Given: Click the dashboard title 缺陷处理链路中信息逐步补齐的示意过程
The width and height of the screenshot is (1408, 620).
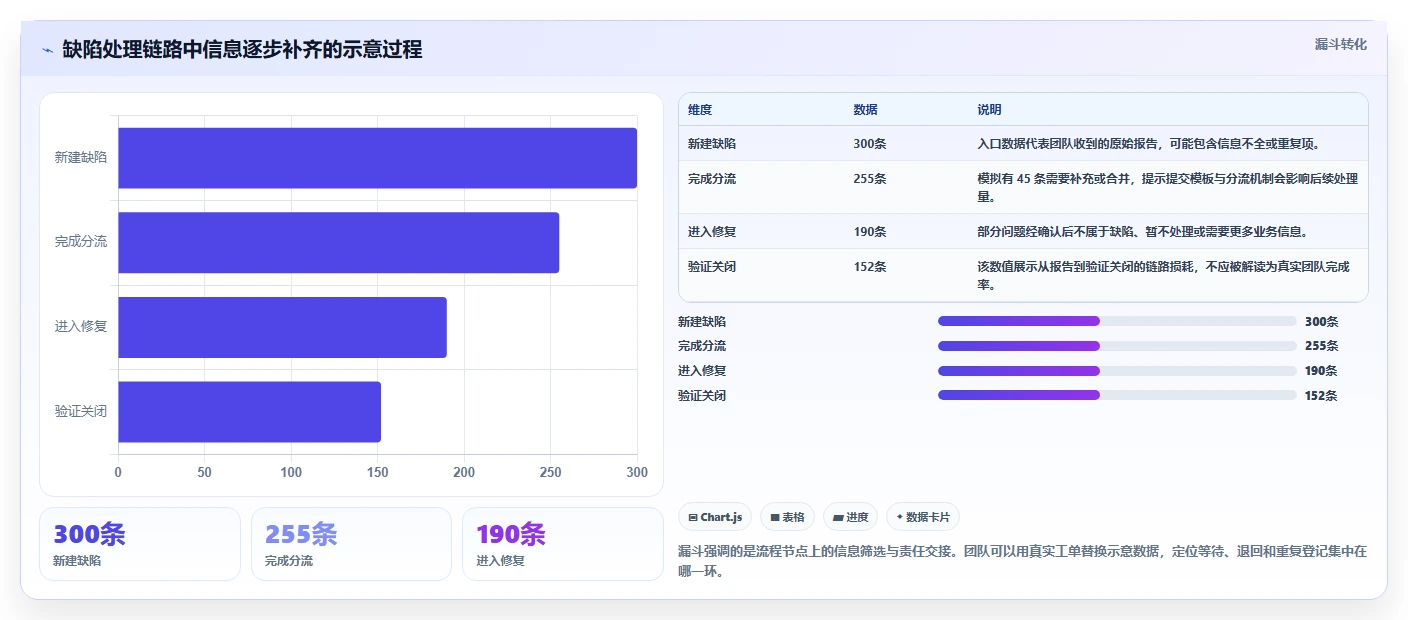Looking at the screenshot, I should pos(242,50).
